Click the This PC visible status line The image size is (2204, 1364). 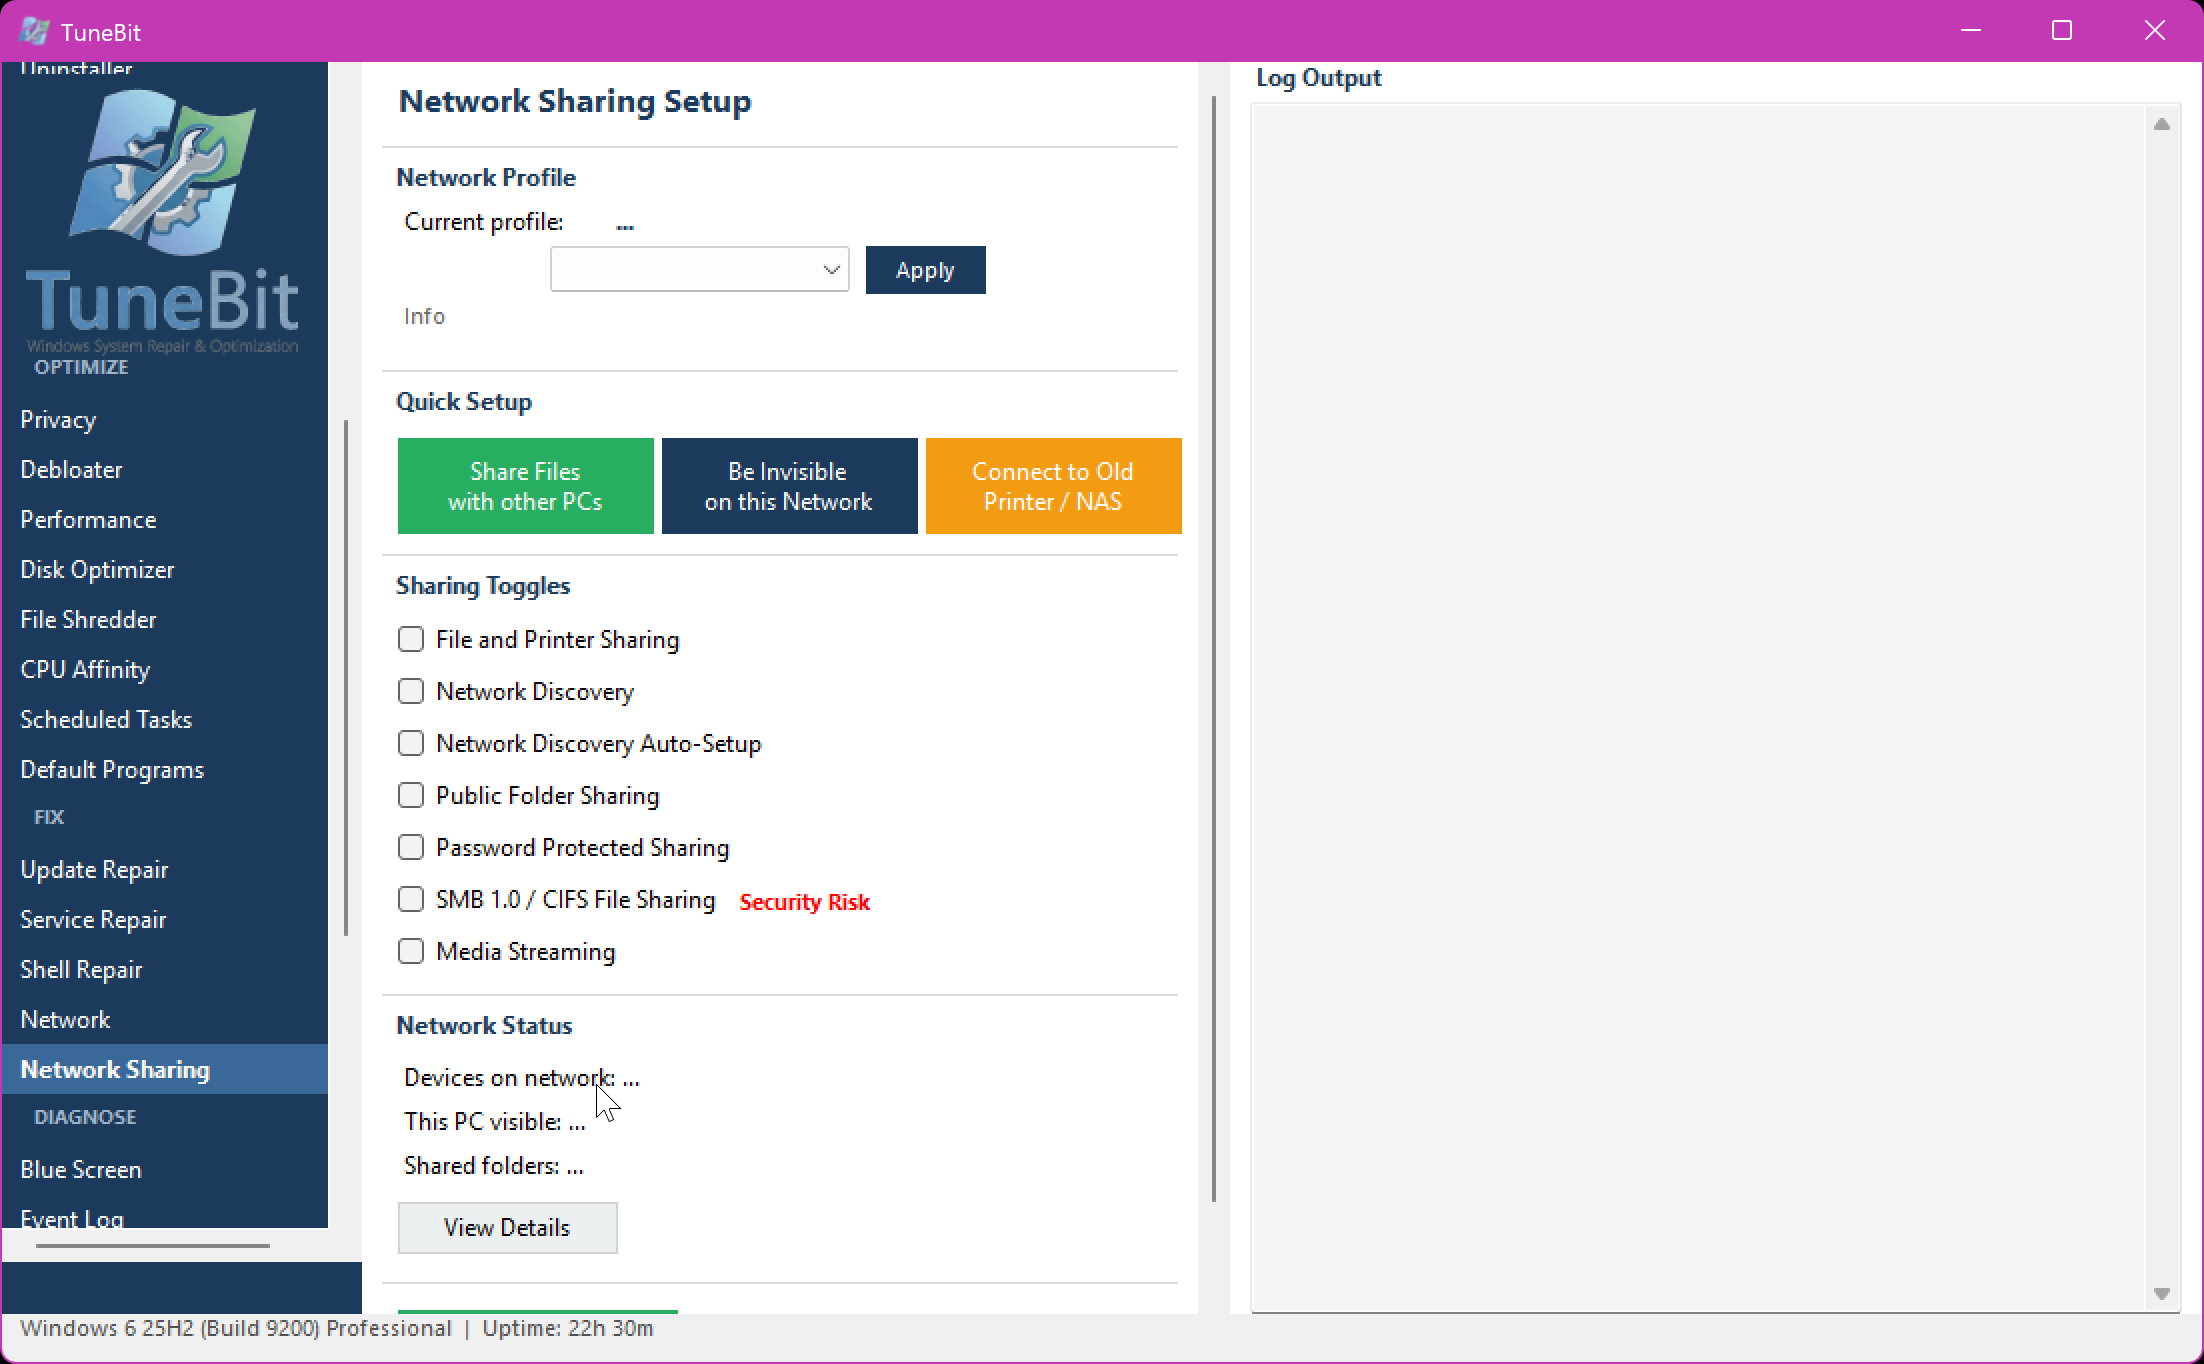click(x=494, y=1122)
